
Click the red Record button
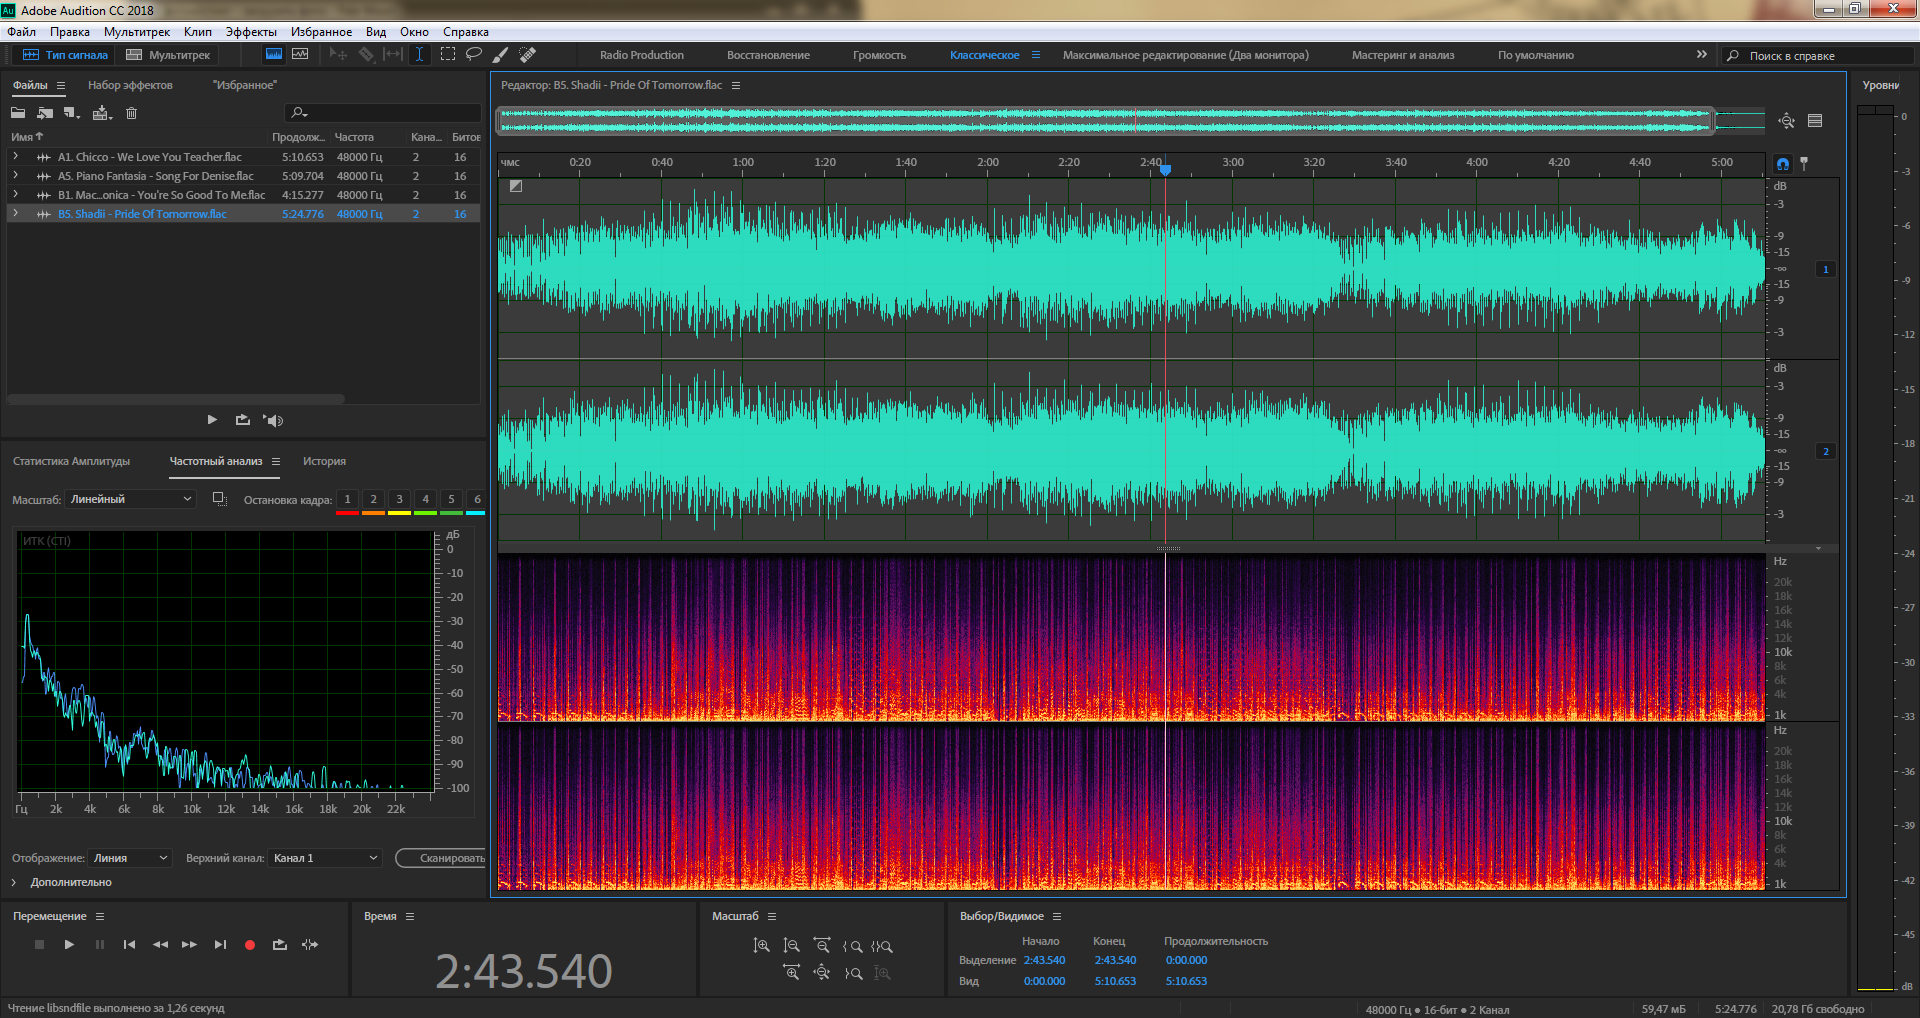click(250, 944)
